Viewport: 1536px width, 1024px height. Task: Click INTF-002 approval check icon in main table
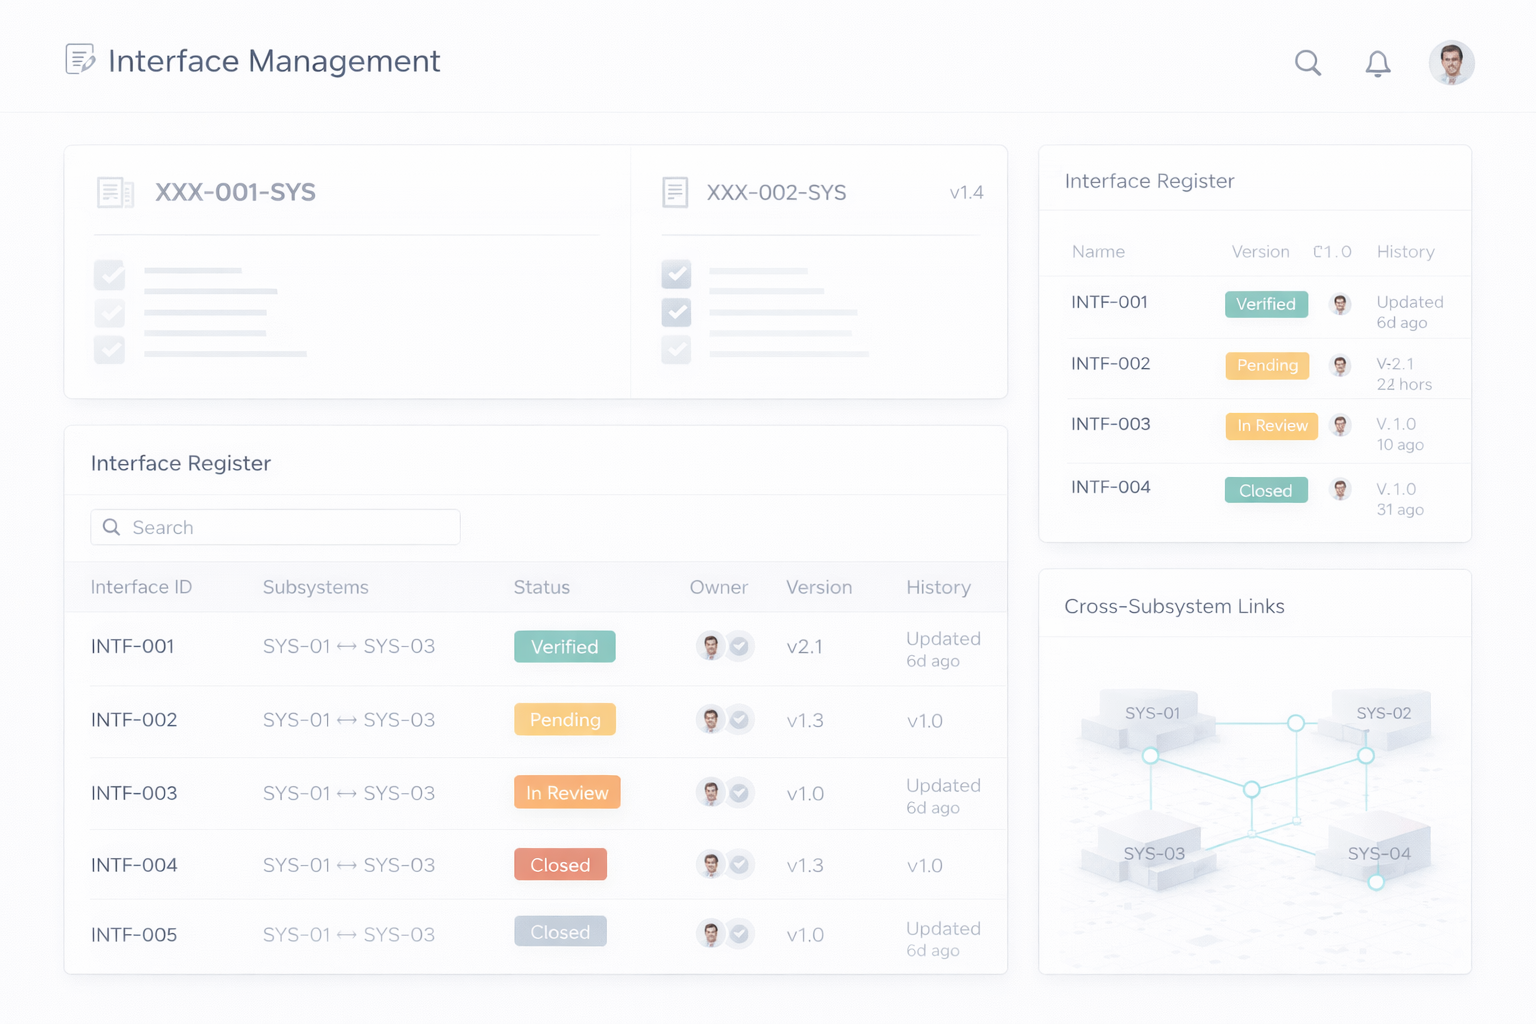[x=739, y=719]
